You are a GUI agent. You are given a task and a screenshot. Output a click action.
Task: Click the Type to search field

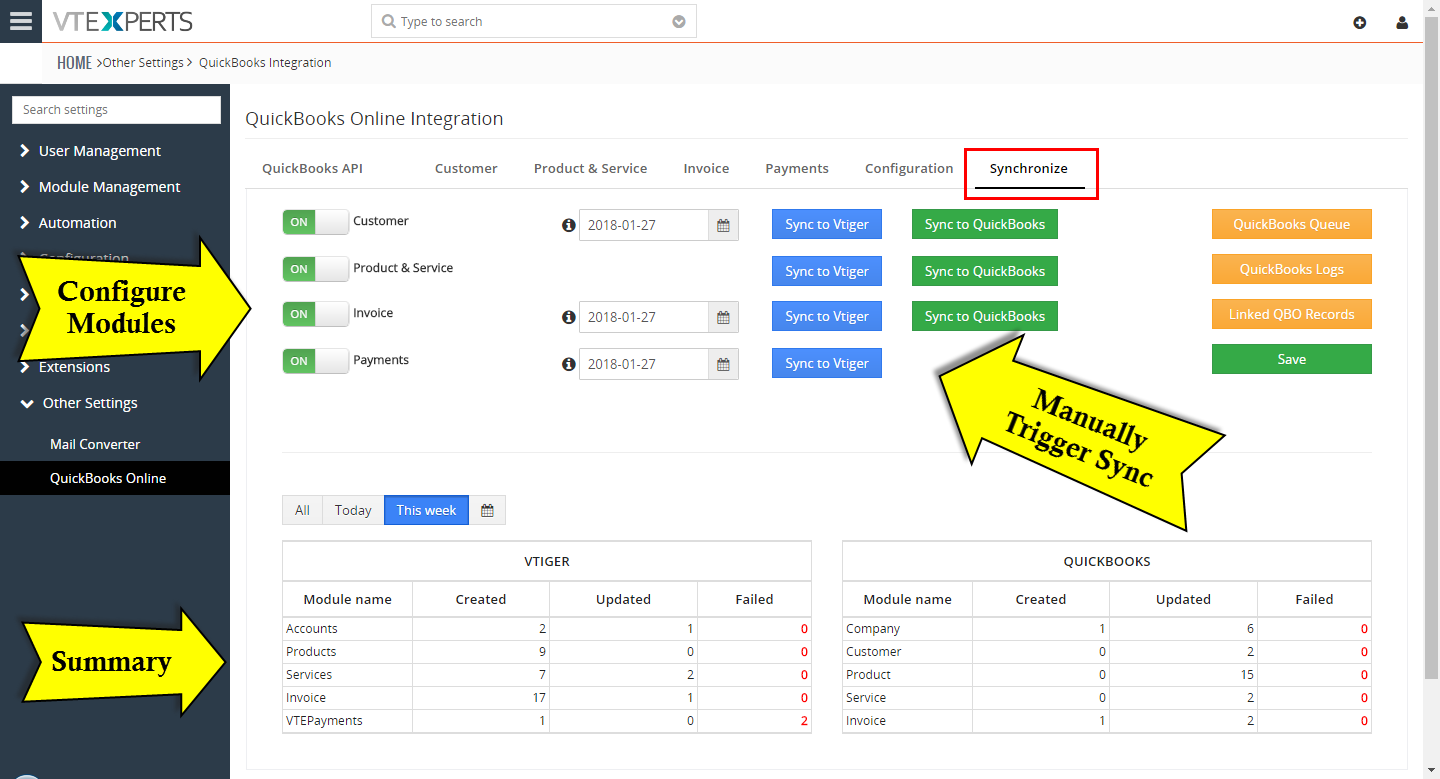pos(534,21)
